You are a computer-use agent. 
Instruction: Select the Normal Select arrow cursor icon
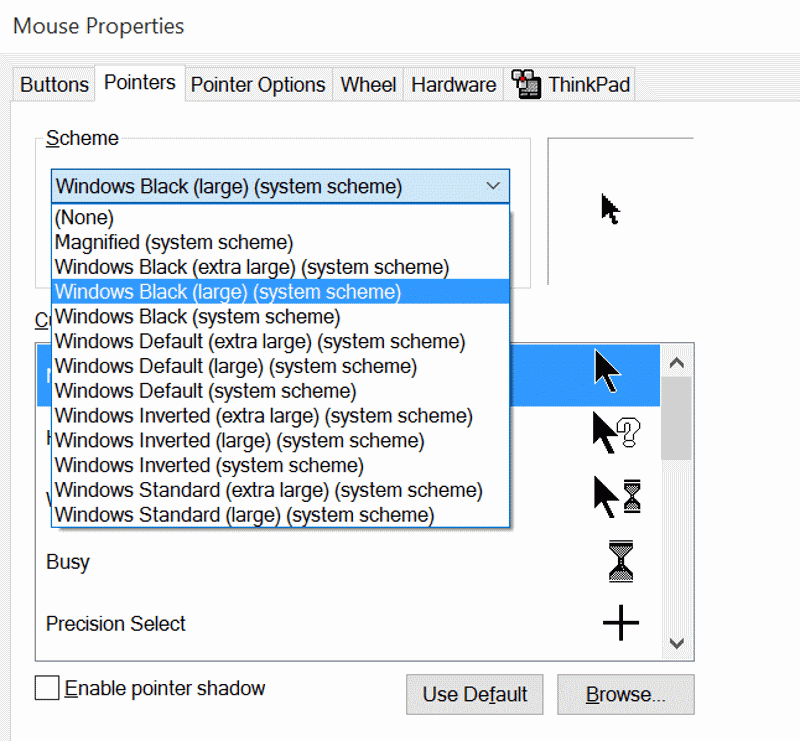click(607, 371)
